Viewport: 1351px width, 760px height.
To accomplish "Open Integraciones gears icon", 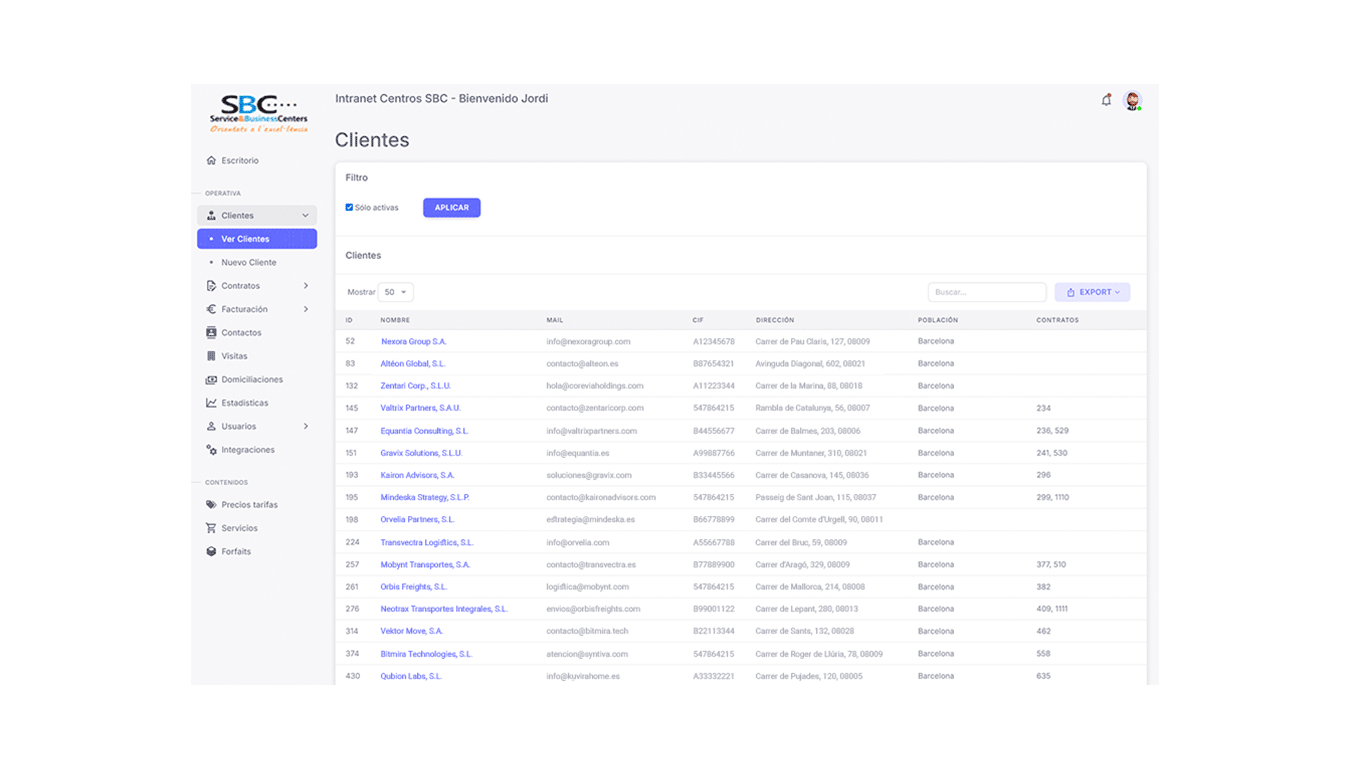I will tap(211, 450).
